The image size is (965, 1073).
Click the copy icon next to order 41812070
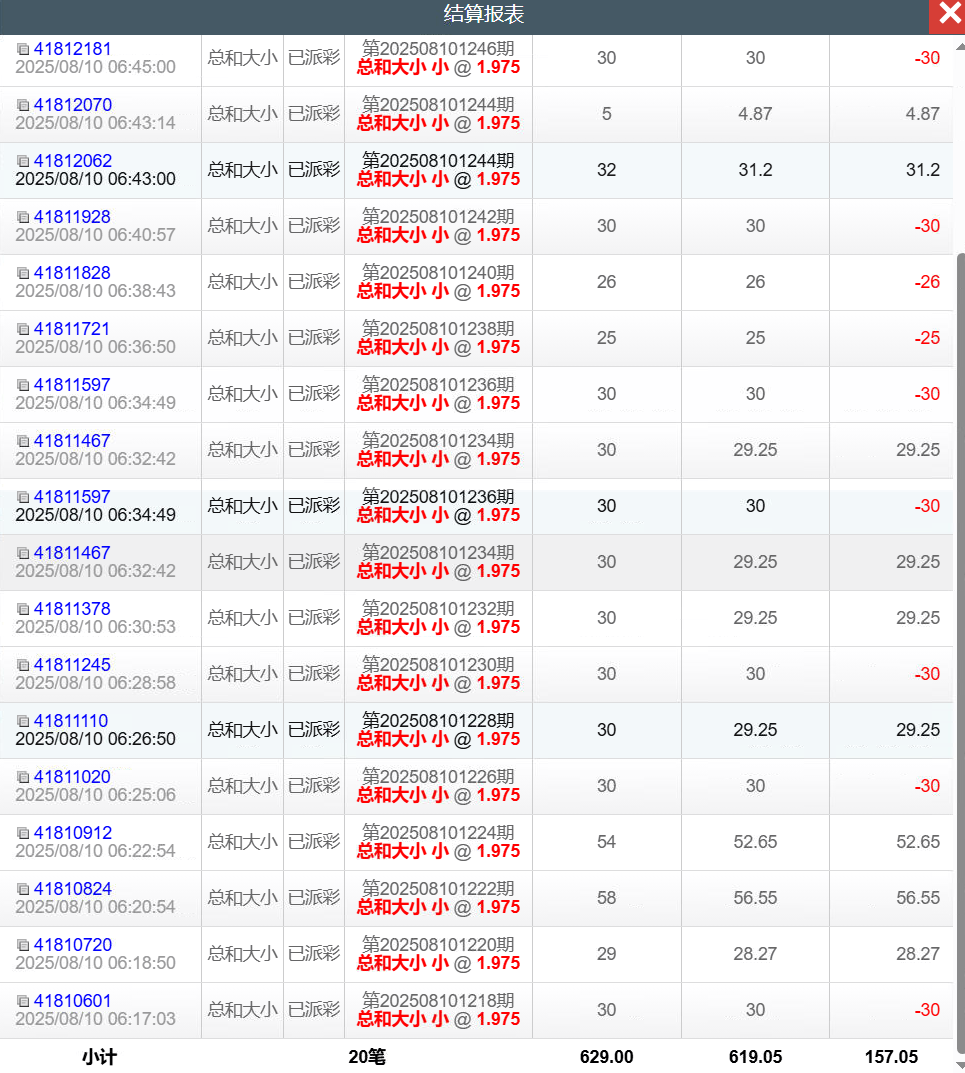click(23, 105)
